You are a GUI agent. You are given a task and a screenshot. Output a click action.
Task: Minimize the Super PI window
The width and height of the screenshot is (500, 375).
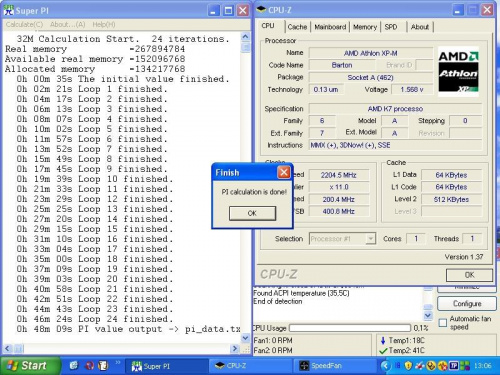214,11
